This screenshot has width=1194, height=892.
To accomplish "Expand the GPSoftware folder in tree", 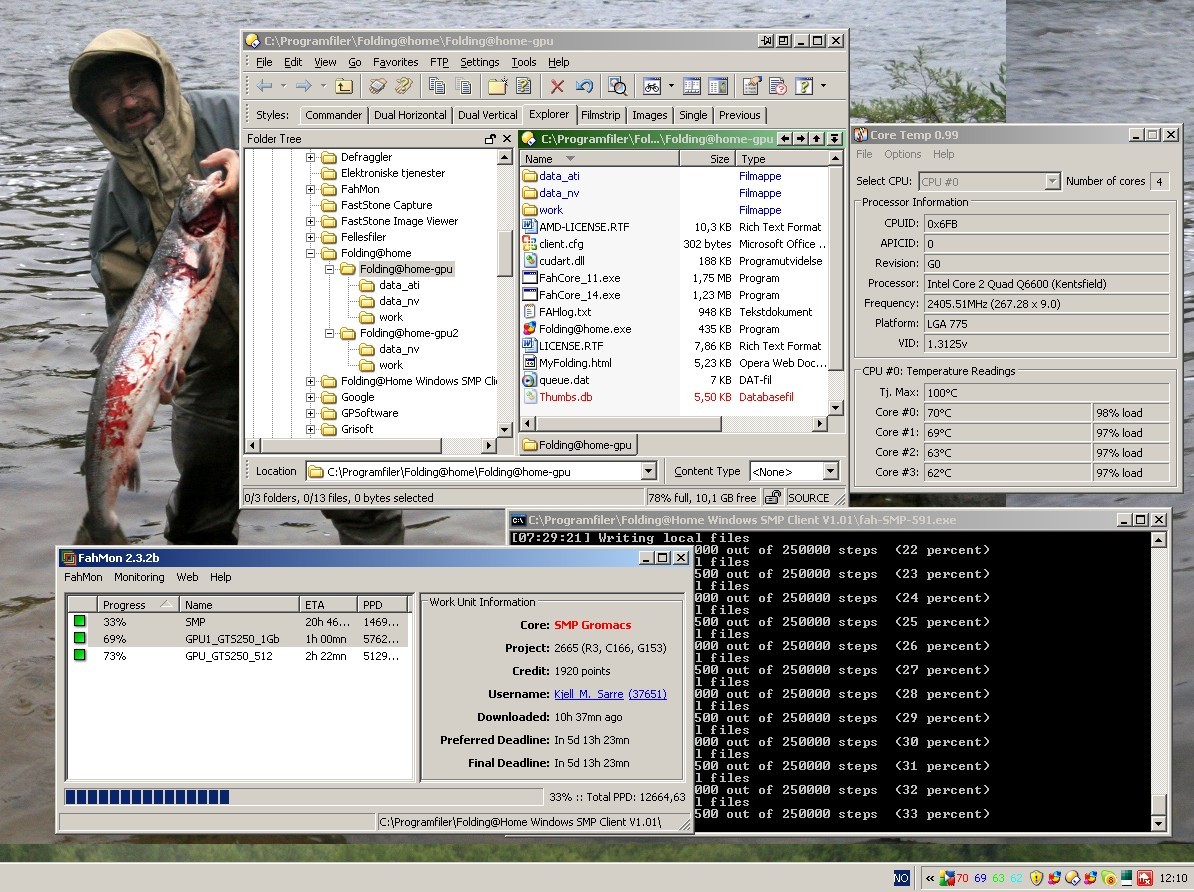I will coord(311,413).
